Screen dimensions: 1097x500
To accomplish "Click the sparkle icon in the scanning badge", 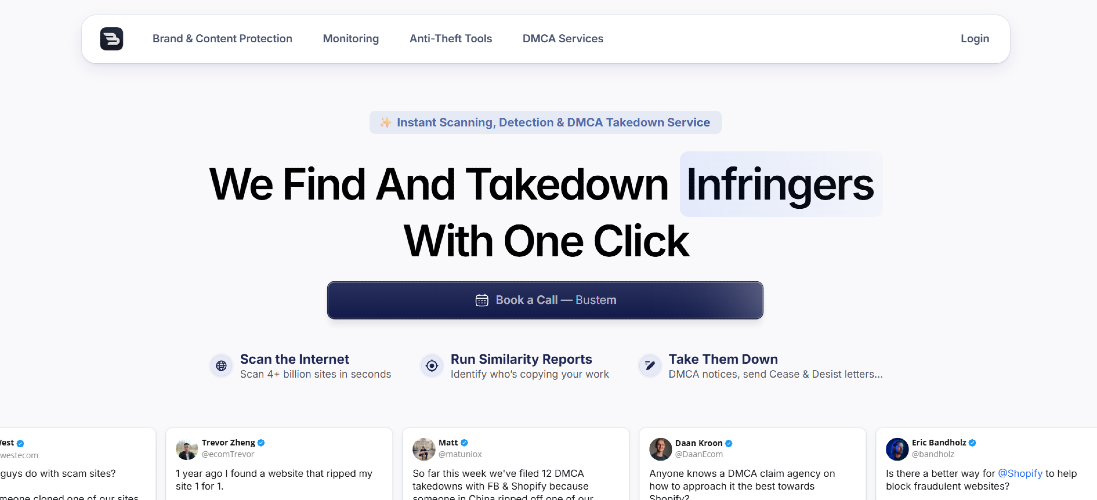I will pyautogui.click(x=385, y=122).
